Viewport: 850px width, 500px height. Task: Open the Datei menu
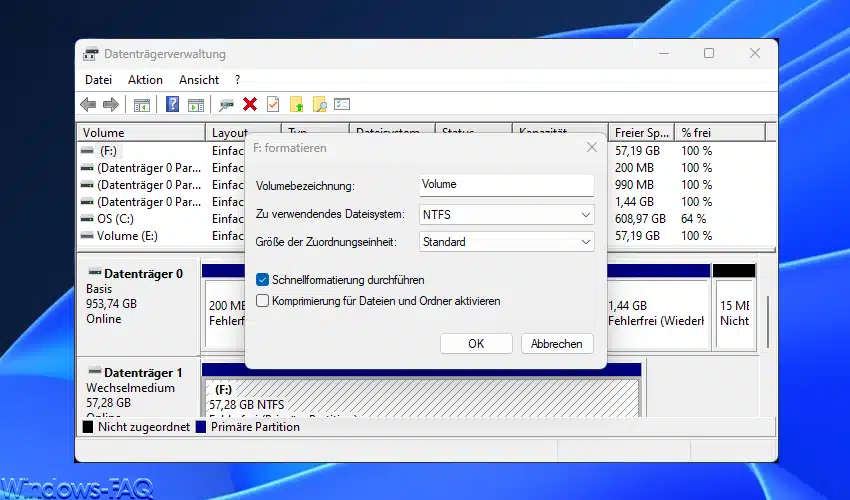tap(98, 80)
